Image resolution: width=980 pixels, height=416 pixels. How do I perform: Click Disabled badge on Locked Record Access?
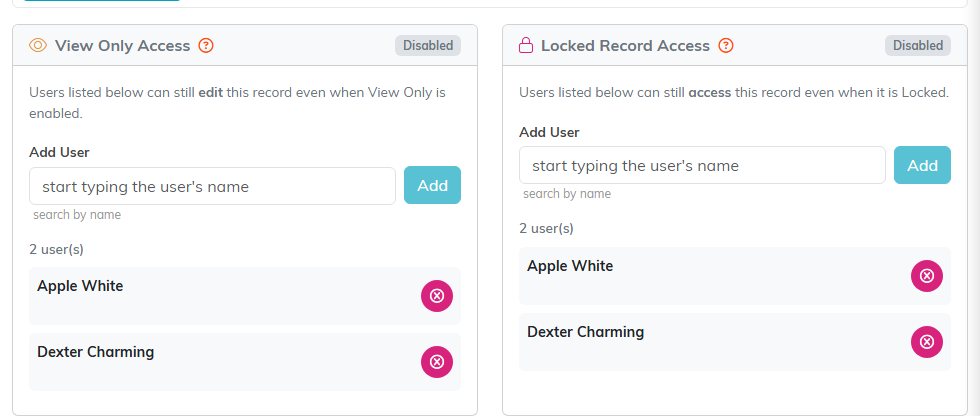(918, 46)
